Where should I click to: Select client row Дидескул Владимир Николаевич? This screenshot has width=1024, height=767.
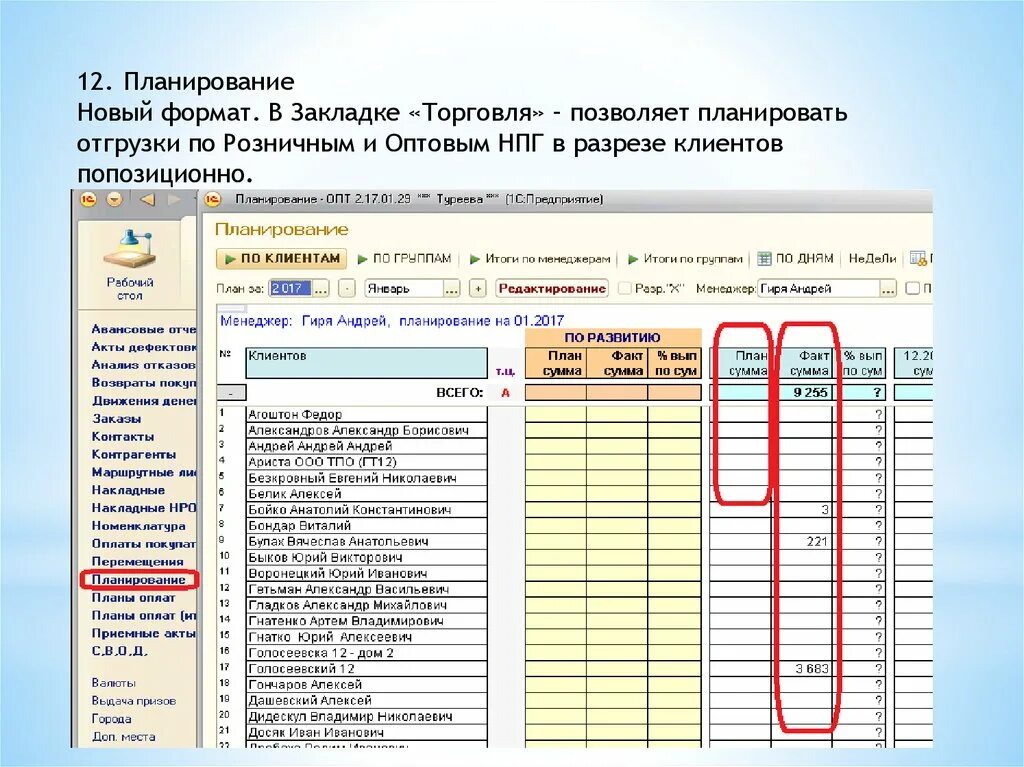[367, 717]
